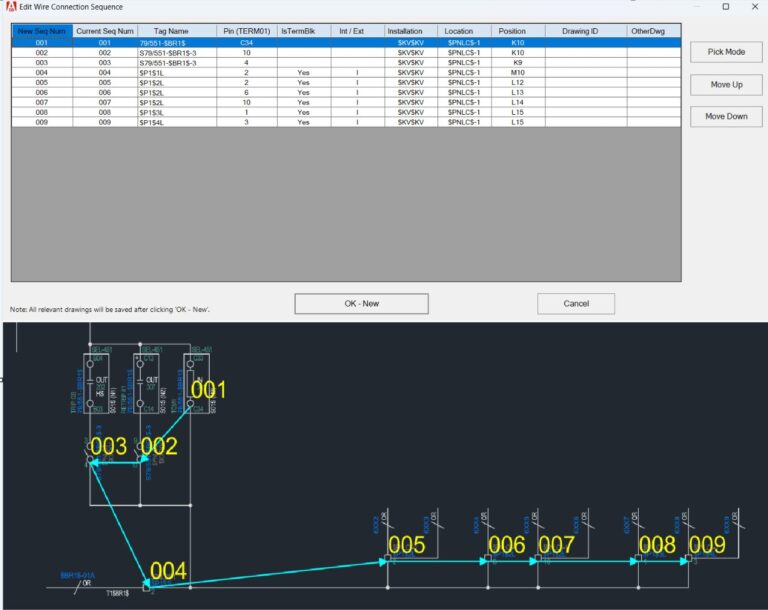Maximize the Edit Wire Connection Sequence window
Image resolution: width=768 pixels, height=610 pixels.
pyautogui.click(x=725, y=7)
